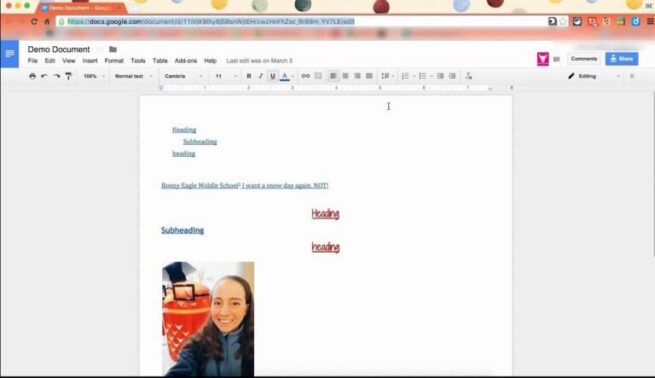Open the Add-ons menu

[185, 61]
